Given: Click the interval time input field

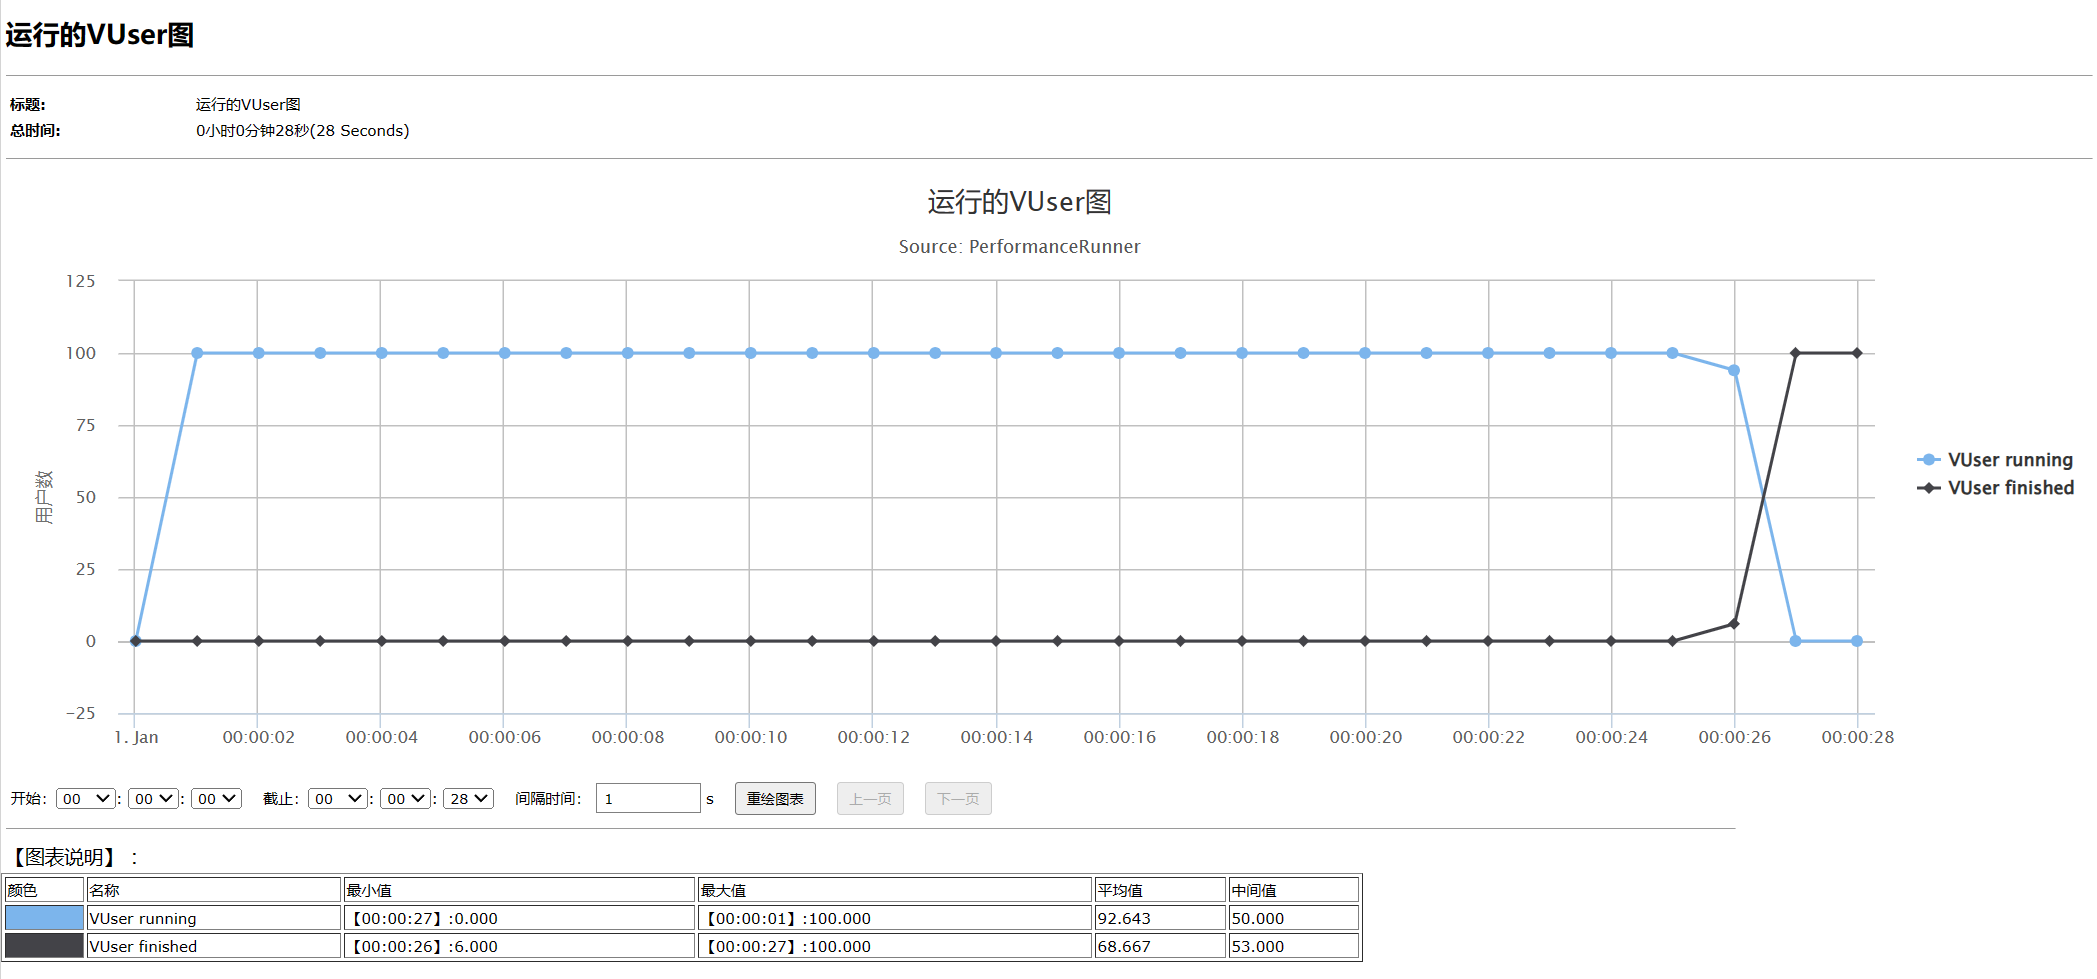Looking at the screenshot, I should [648, 798].
